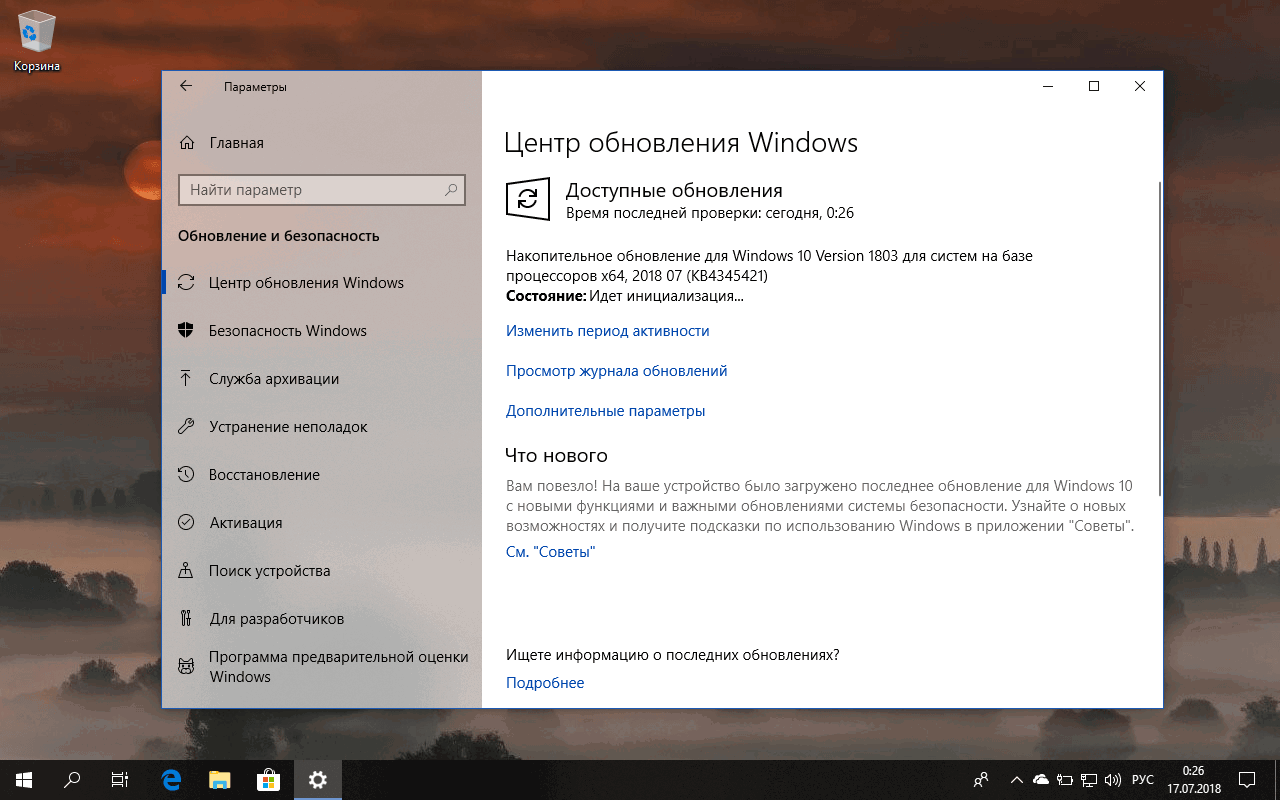The width and height of the screenshot is (1280, 800).
Task: Click Подробнее about recent updates
Action: tap(545, 682)
